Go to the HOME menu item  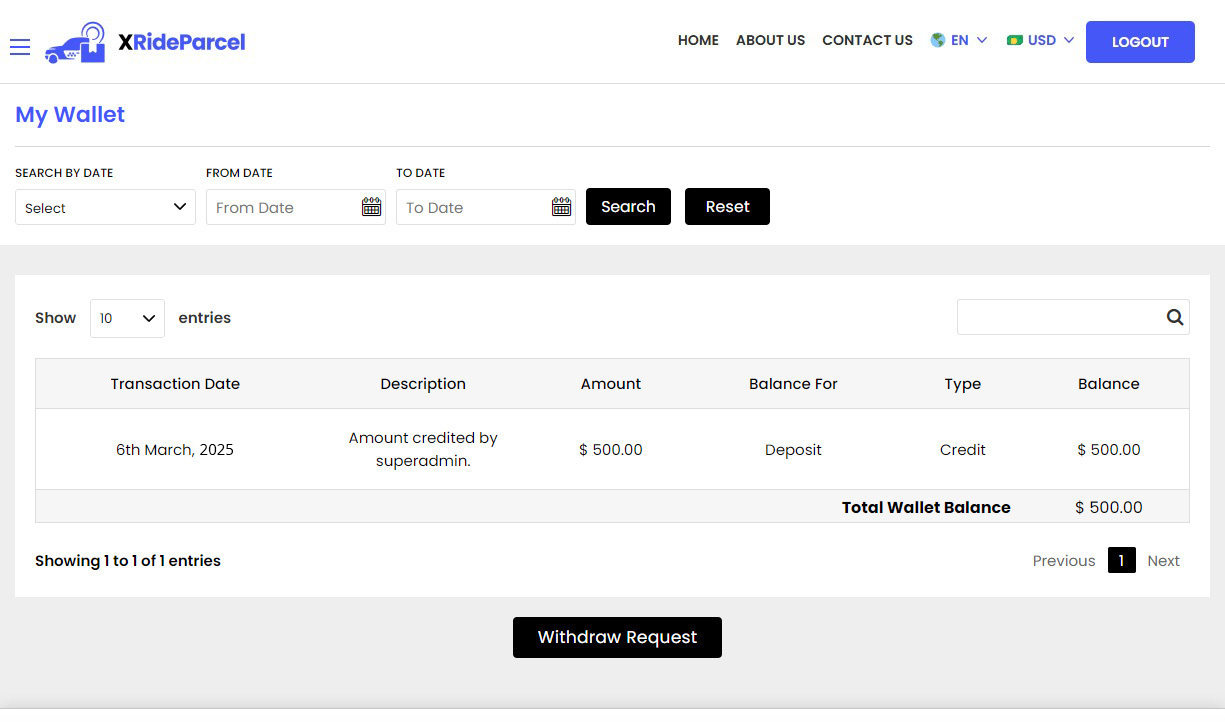[x=698, y=40]
